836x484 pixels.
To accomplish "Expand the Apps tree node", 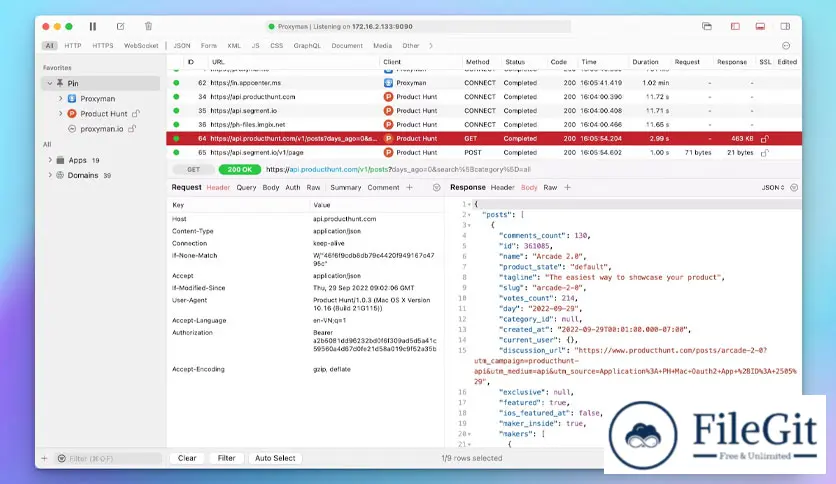I will pyautogui.click(x=50, y=160).
